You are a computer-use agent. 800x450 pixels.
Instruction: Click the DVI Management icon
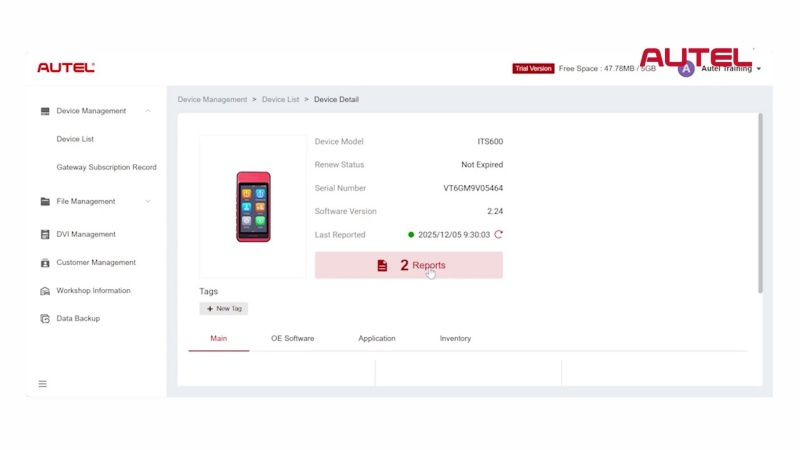45,235
